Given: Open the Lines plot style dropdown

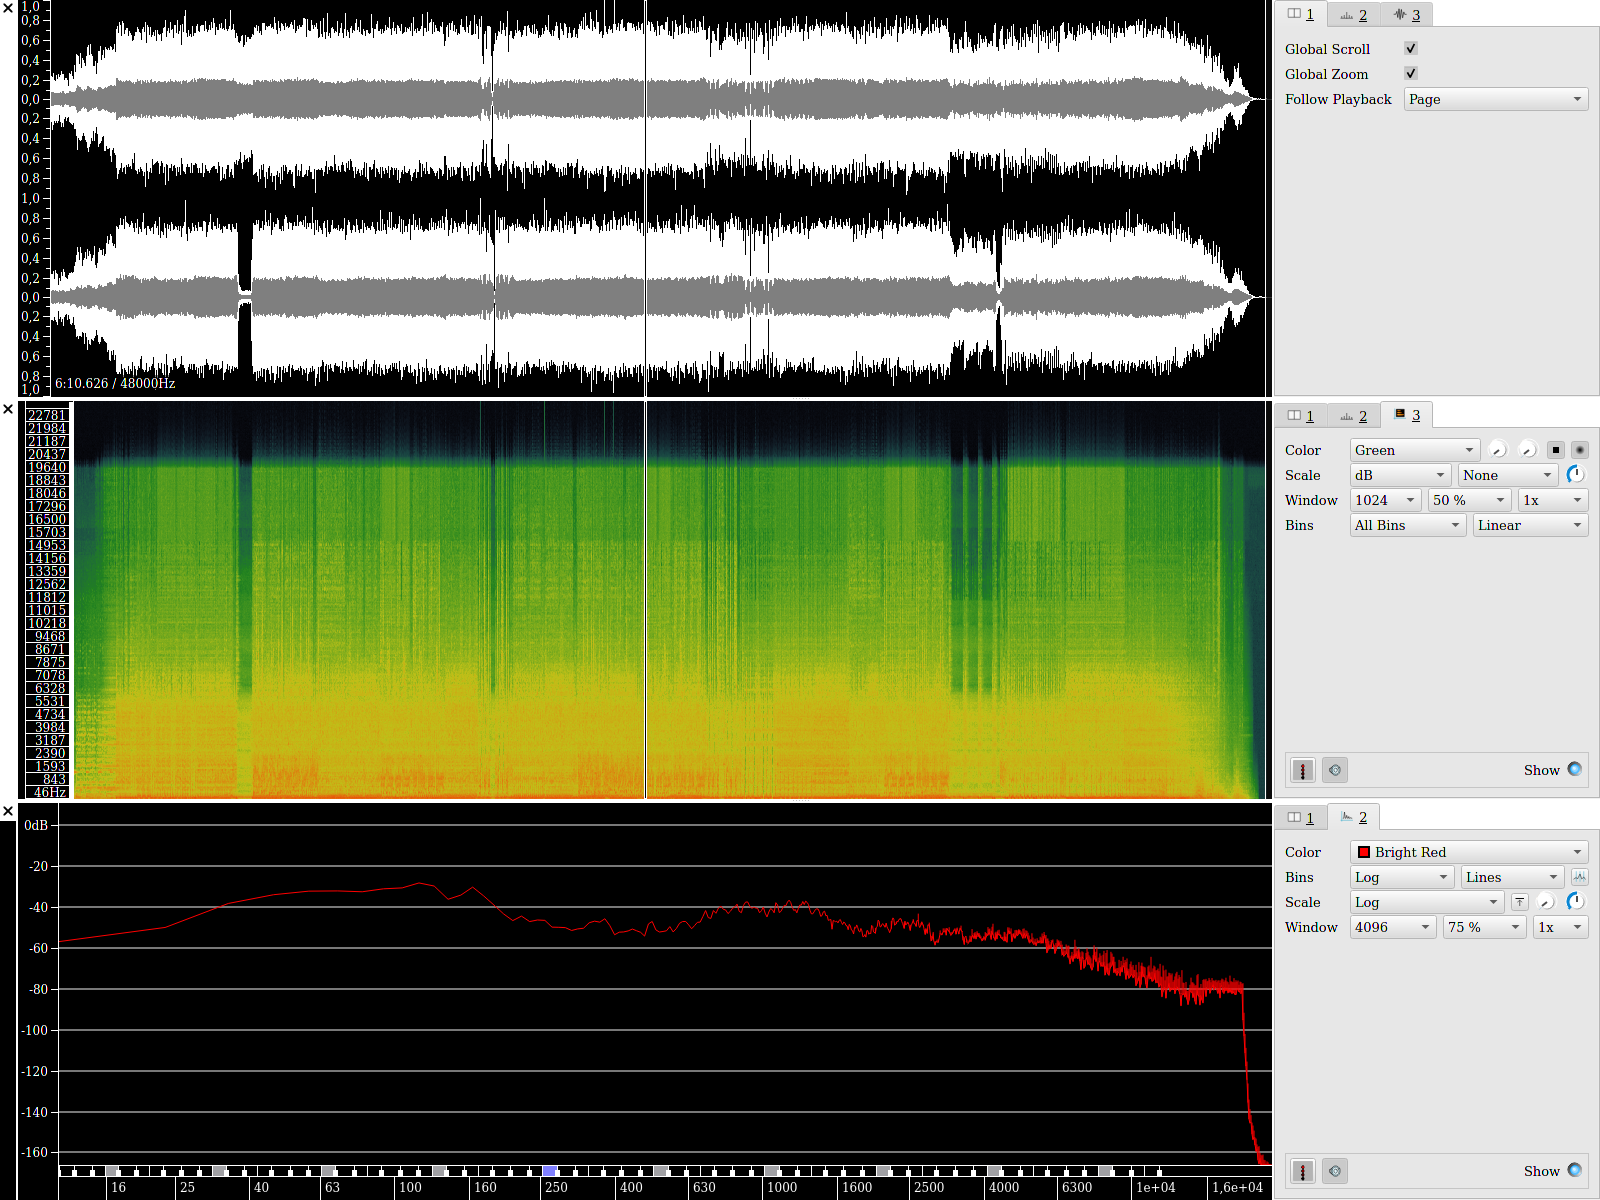Looking at the screenshot, I should 1512,877.
